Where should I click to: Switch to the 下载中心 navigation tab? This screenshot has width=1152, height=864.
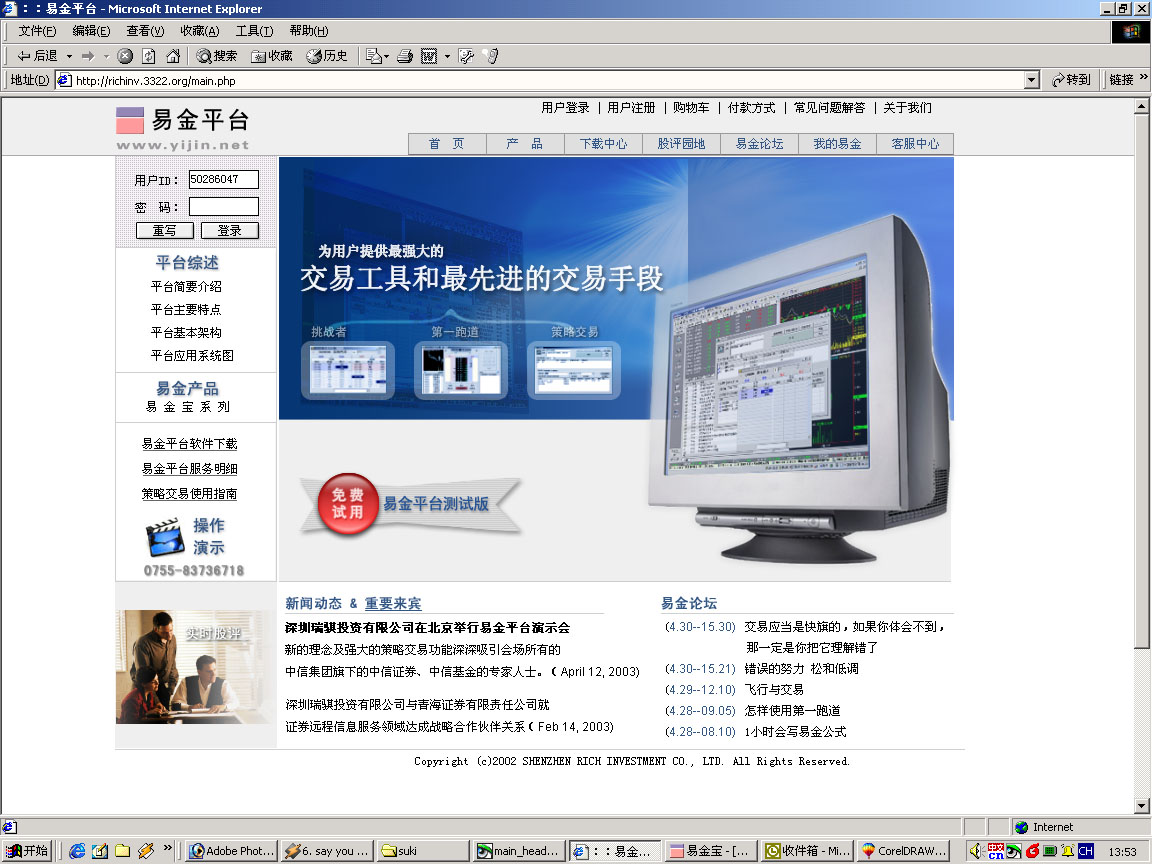click(x=603, y=144)
